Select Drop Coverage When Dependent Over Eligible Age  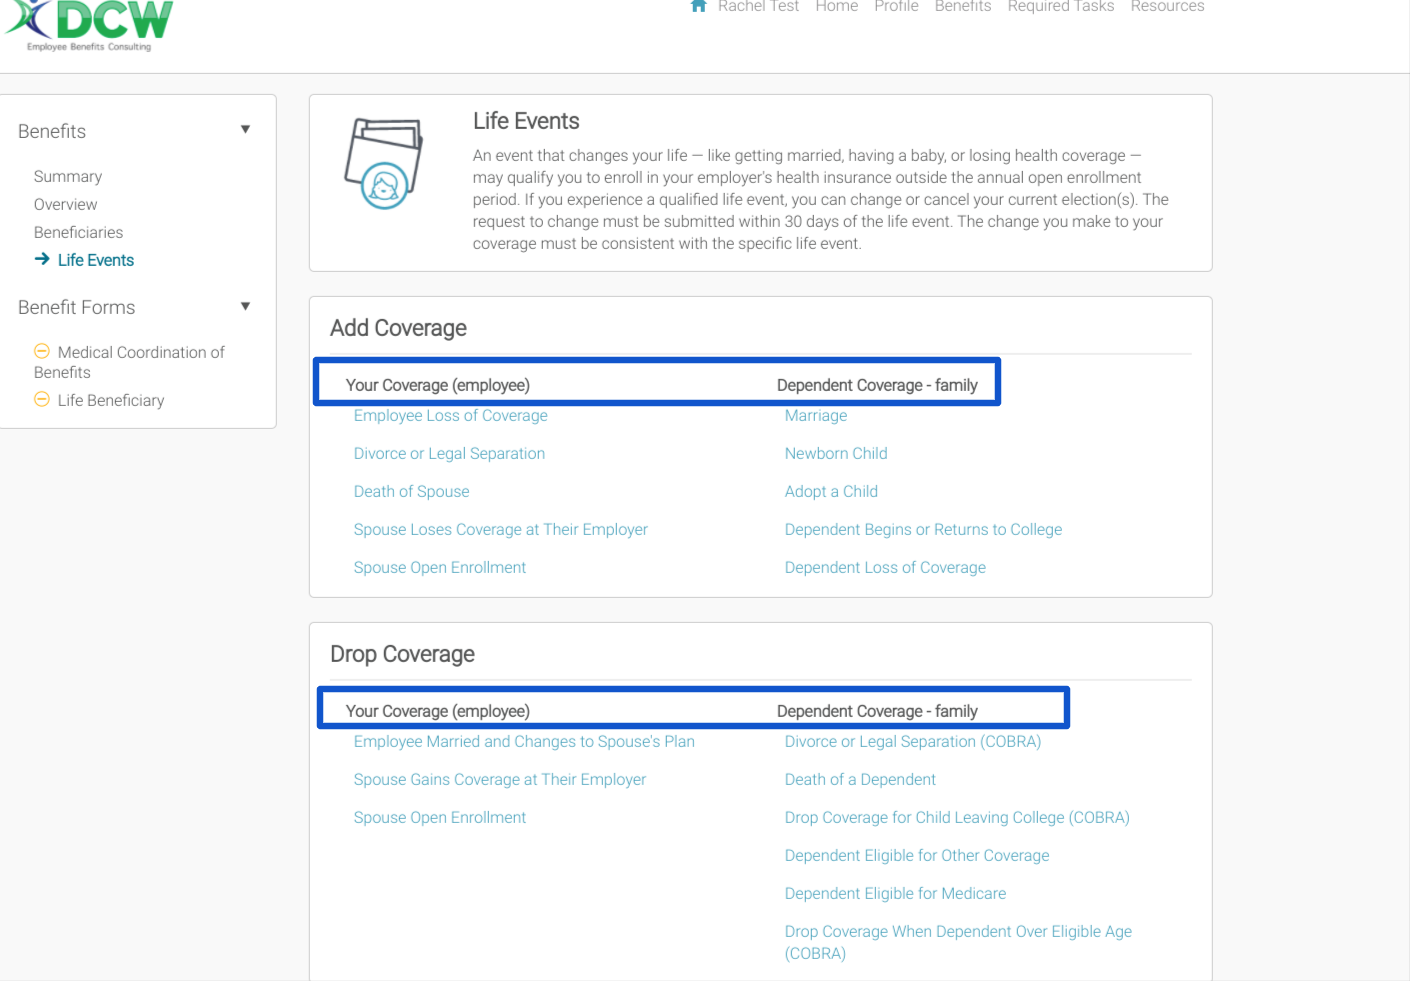(959, 942)
